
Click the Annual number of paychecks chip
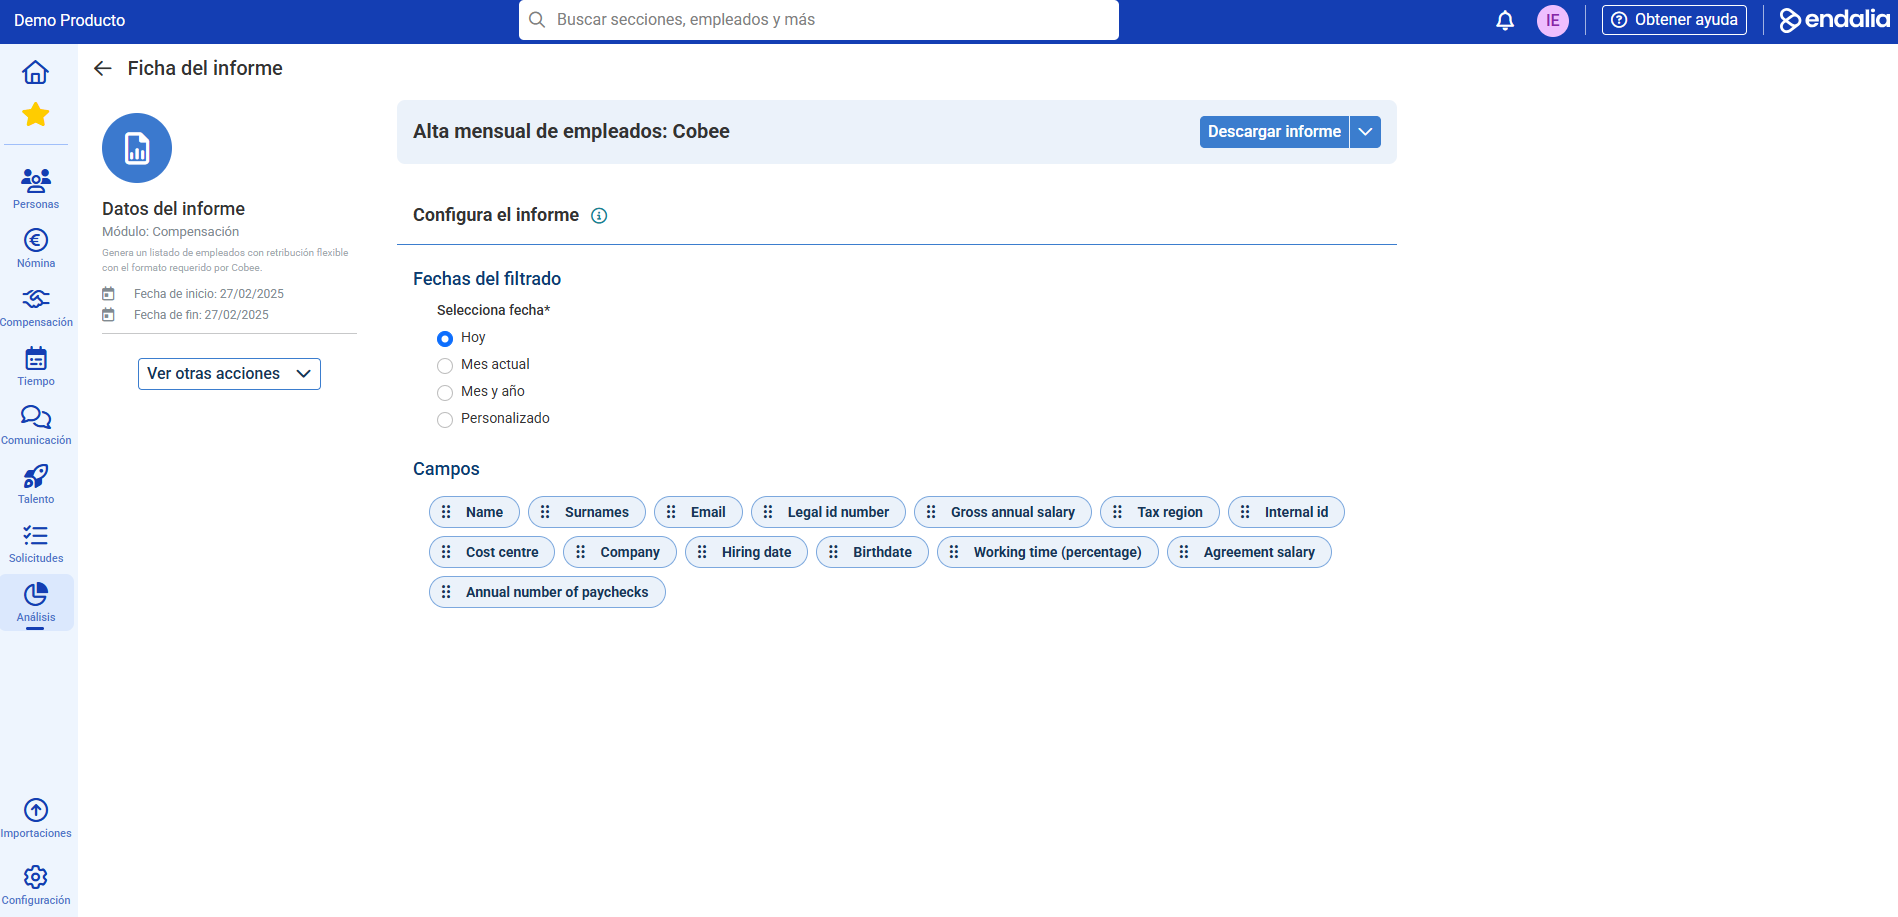[x=547, y=592]
